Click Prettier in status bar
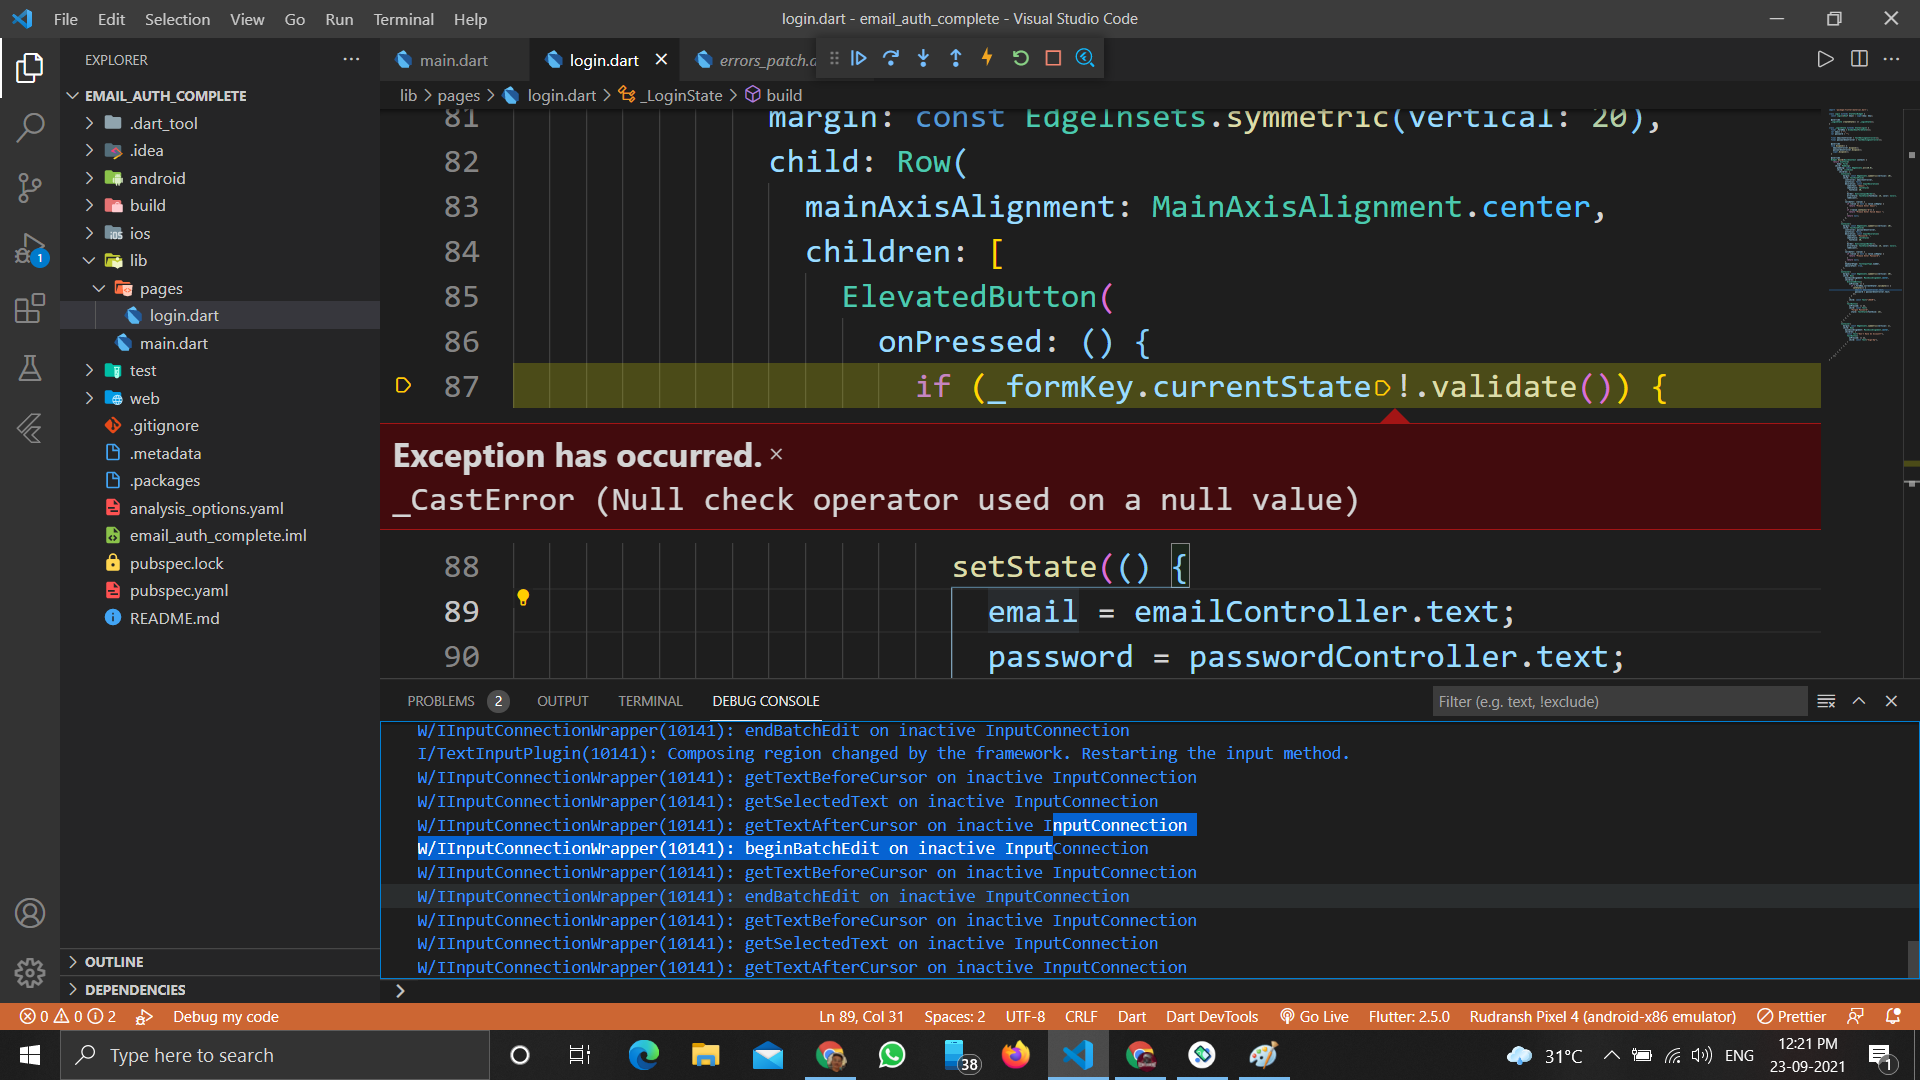The height and width of the screenshot is (1080, 1920). click(x=1791, y=1016)
